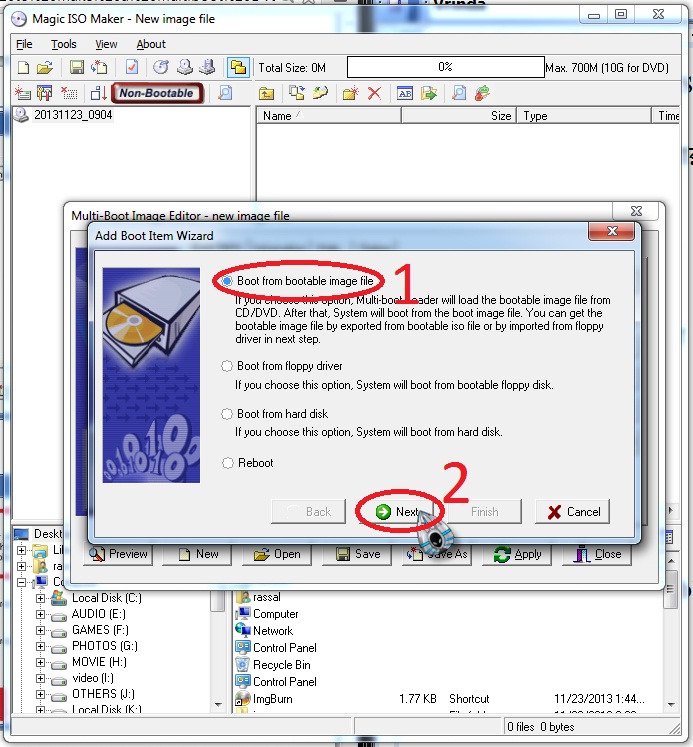The height and width of the screenshot is (747, 693).
Task: Select the ImgBurn shortcut in file list
Action: click(x=272, y=699)
